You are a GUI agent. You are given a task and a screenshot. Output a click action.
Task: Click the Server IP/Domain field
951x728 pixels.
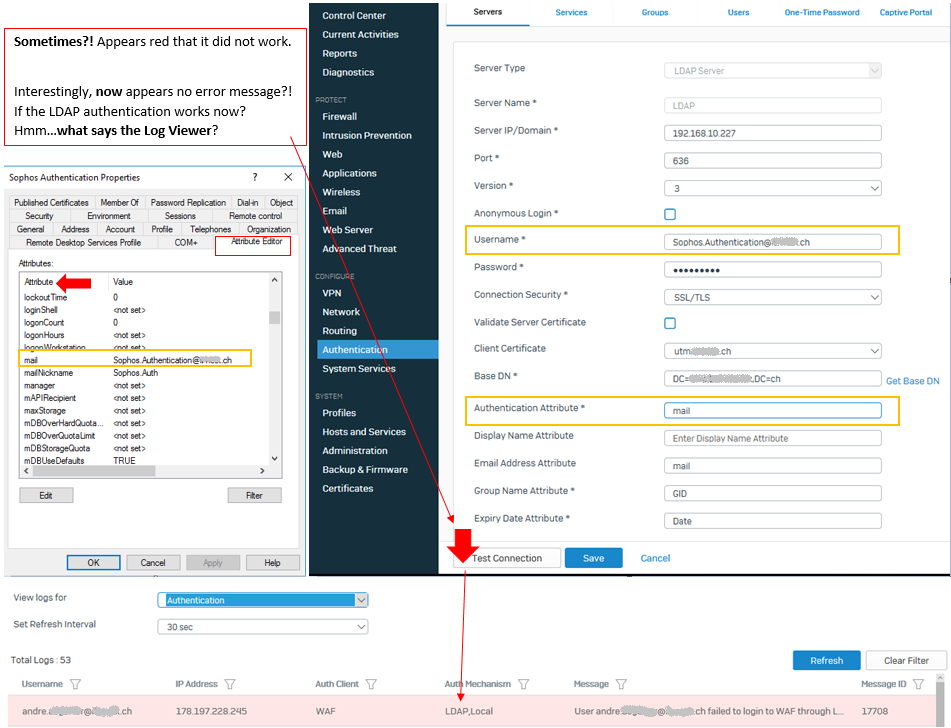772,133
